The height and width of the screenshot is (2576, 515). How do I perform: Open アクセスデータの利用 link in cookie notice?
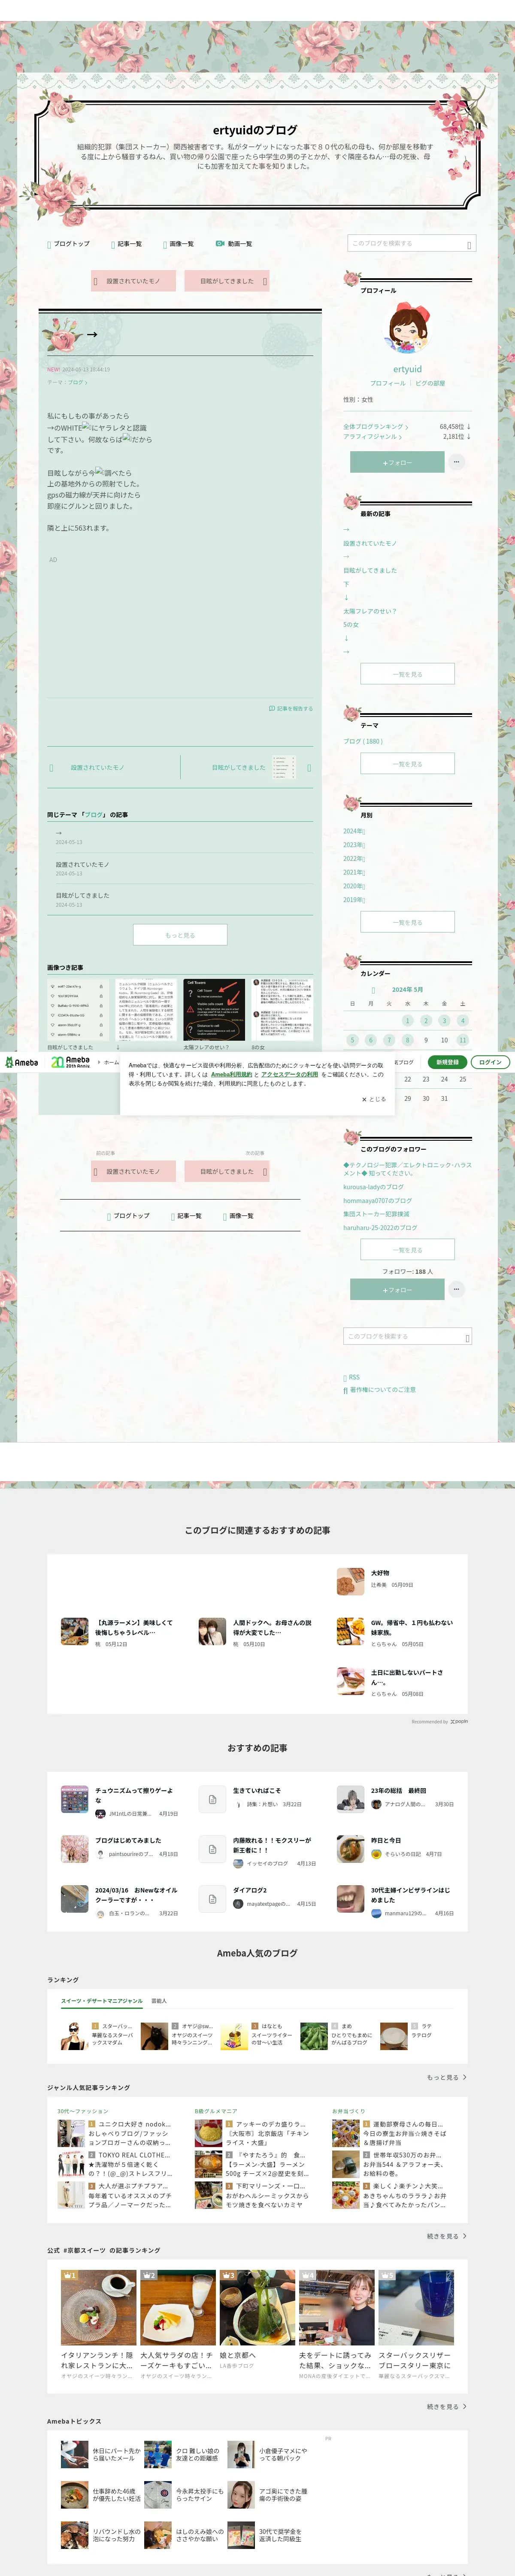pos(290,1074)
